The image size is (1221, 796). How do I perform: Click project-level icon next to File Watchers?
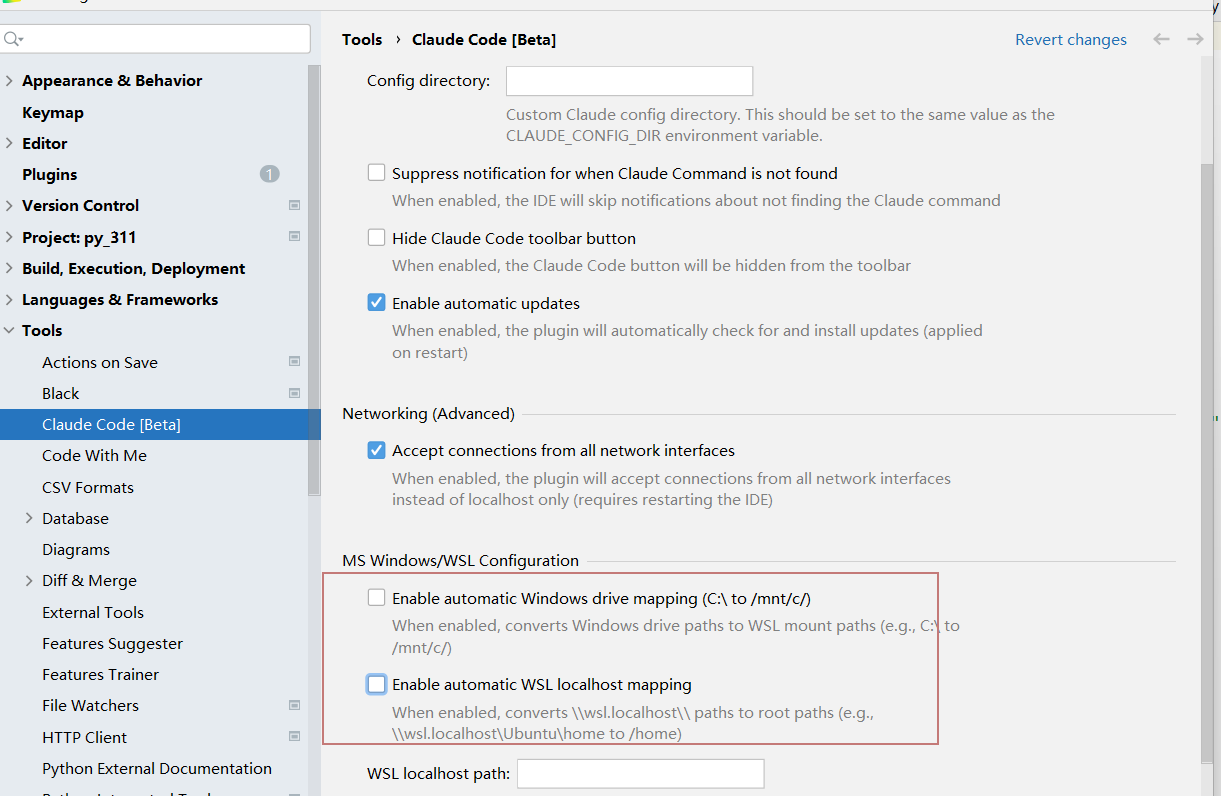(x=294, y=705)
